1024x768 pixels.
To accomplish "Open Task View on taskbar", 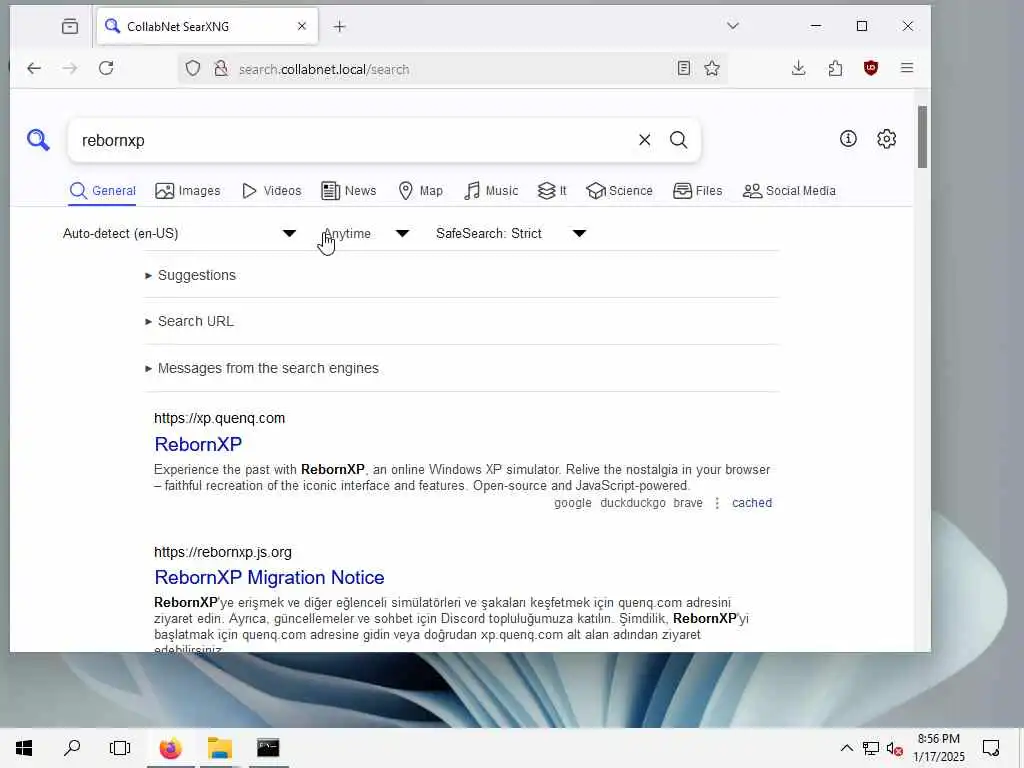I will 120,748.
